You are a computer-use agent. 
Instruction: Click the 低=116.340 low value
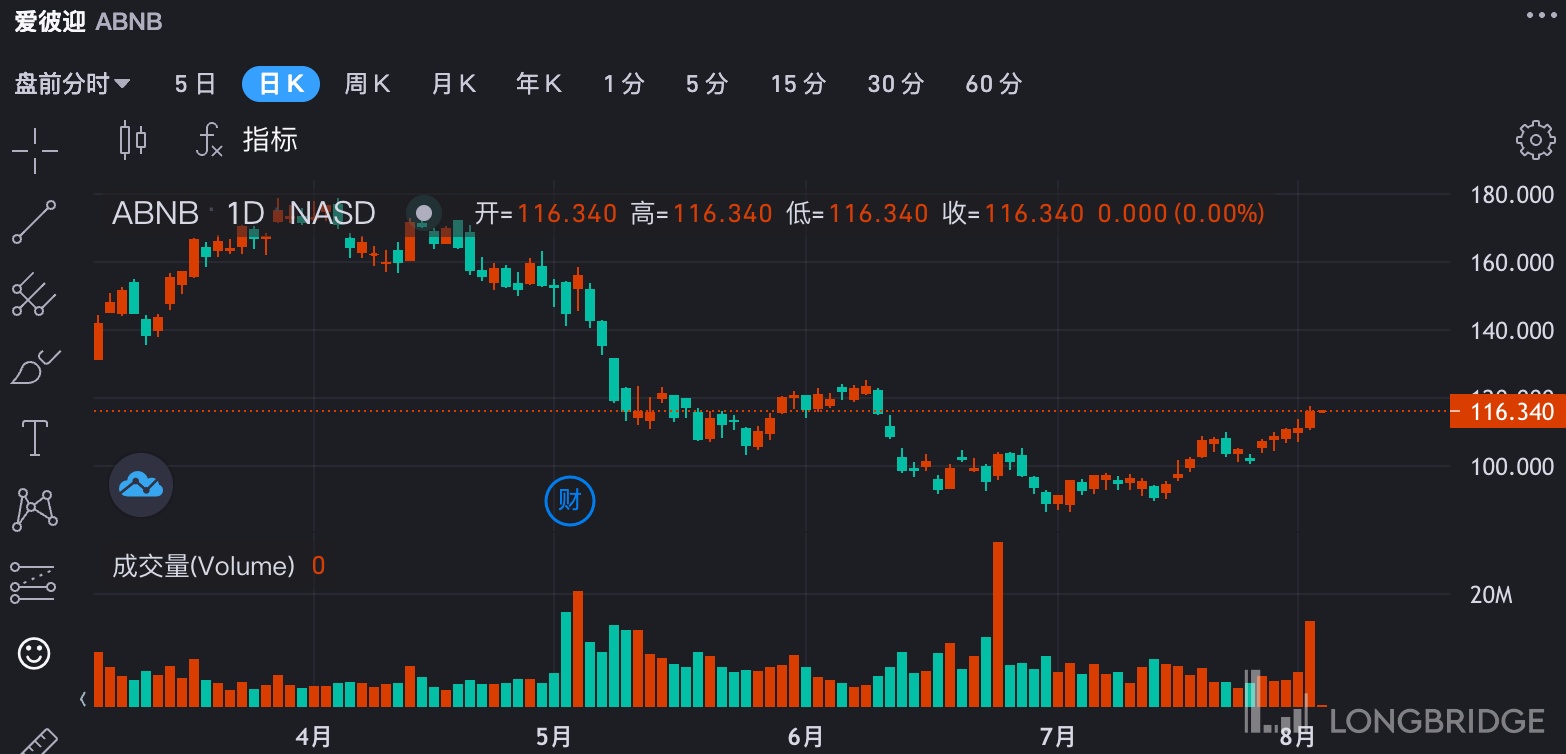pyautogui.click(x=857, y=213)
